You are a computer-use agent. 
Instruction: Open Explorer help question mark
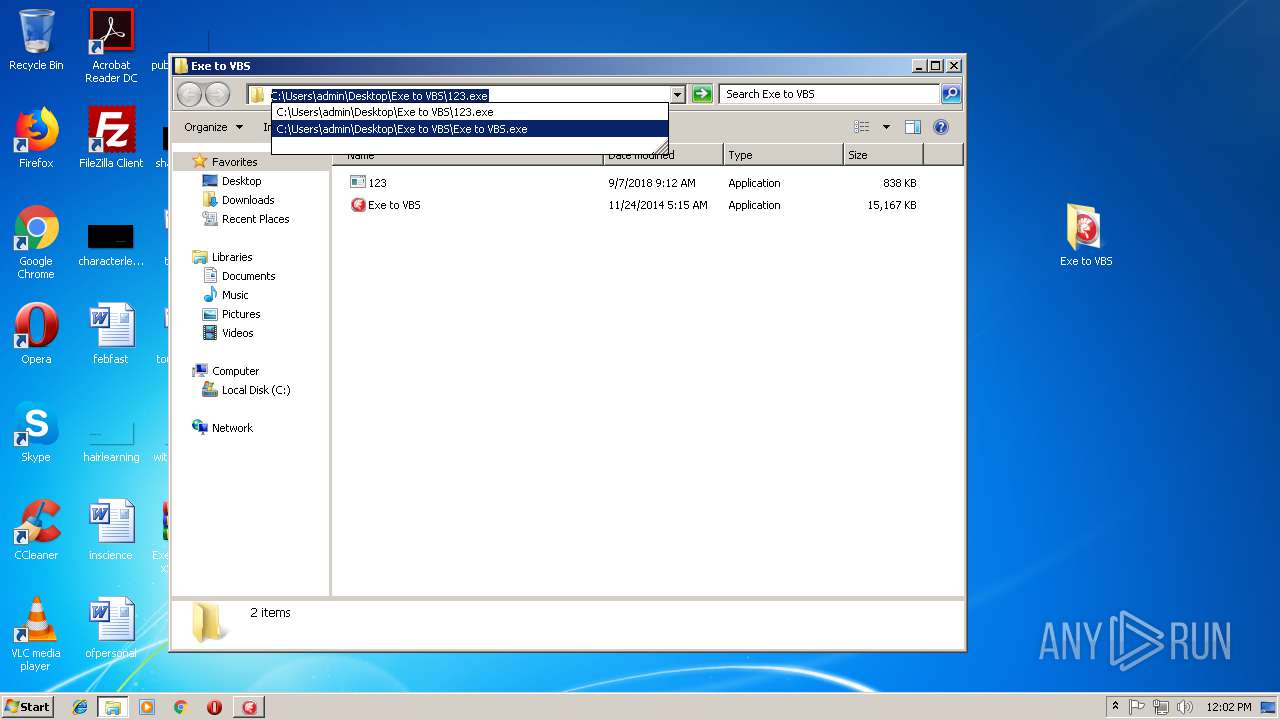pos(940,127)
